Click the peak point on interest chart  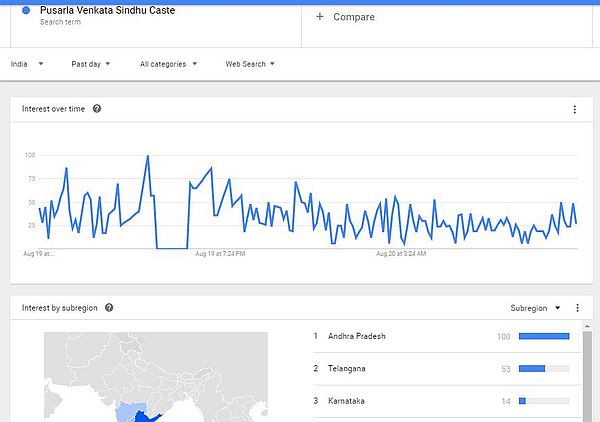click(x=148, y=156)
